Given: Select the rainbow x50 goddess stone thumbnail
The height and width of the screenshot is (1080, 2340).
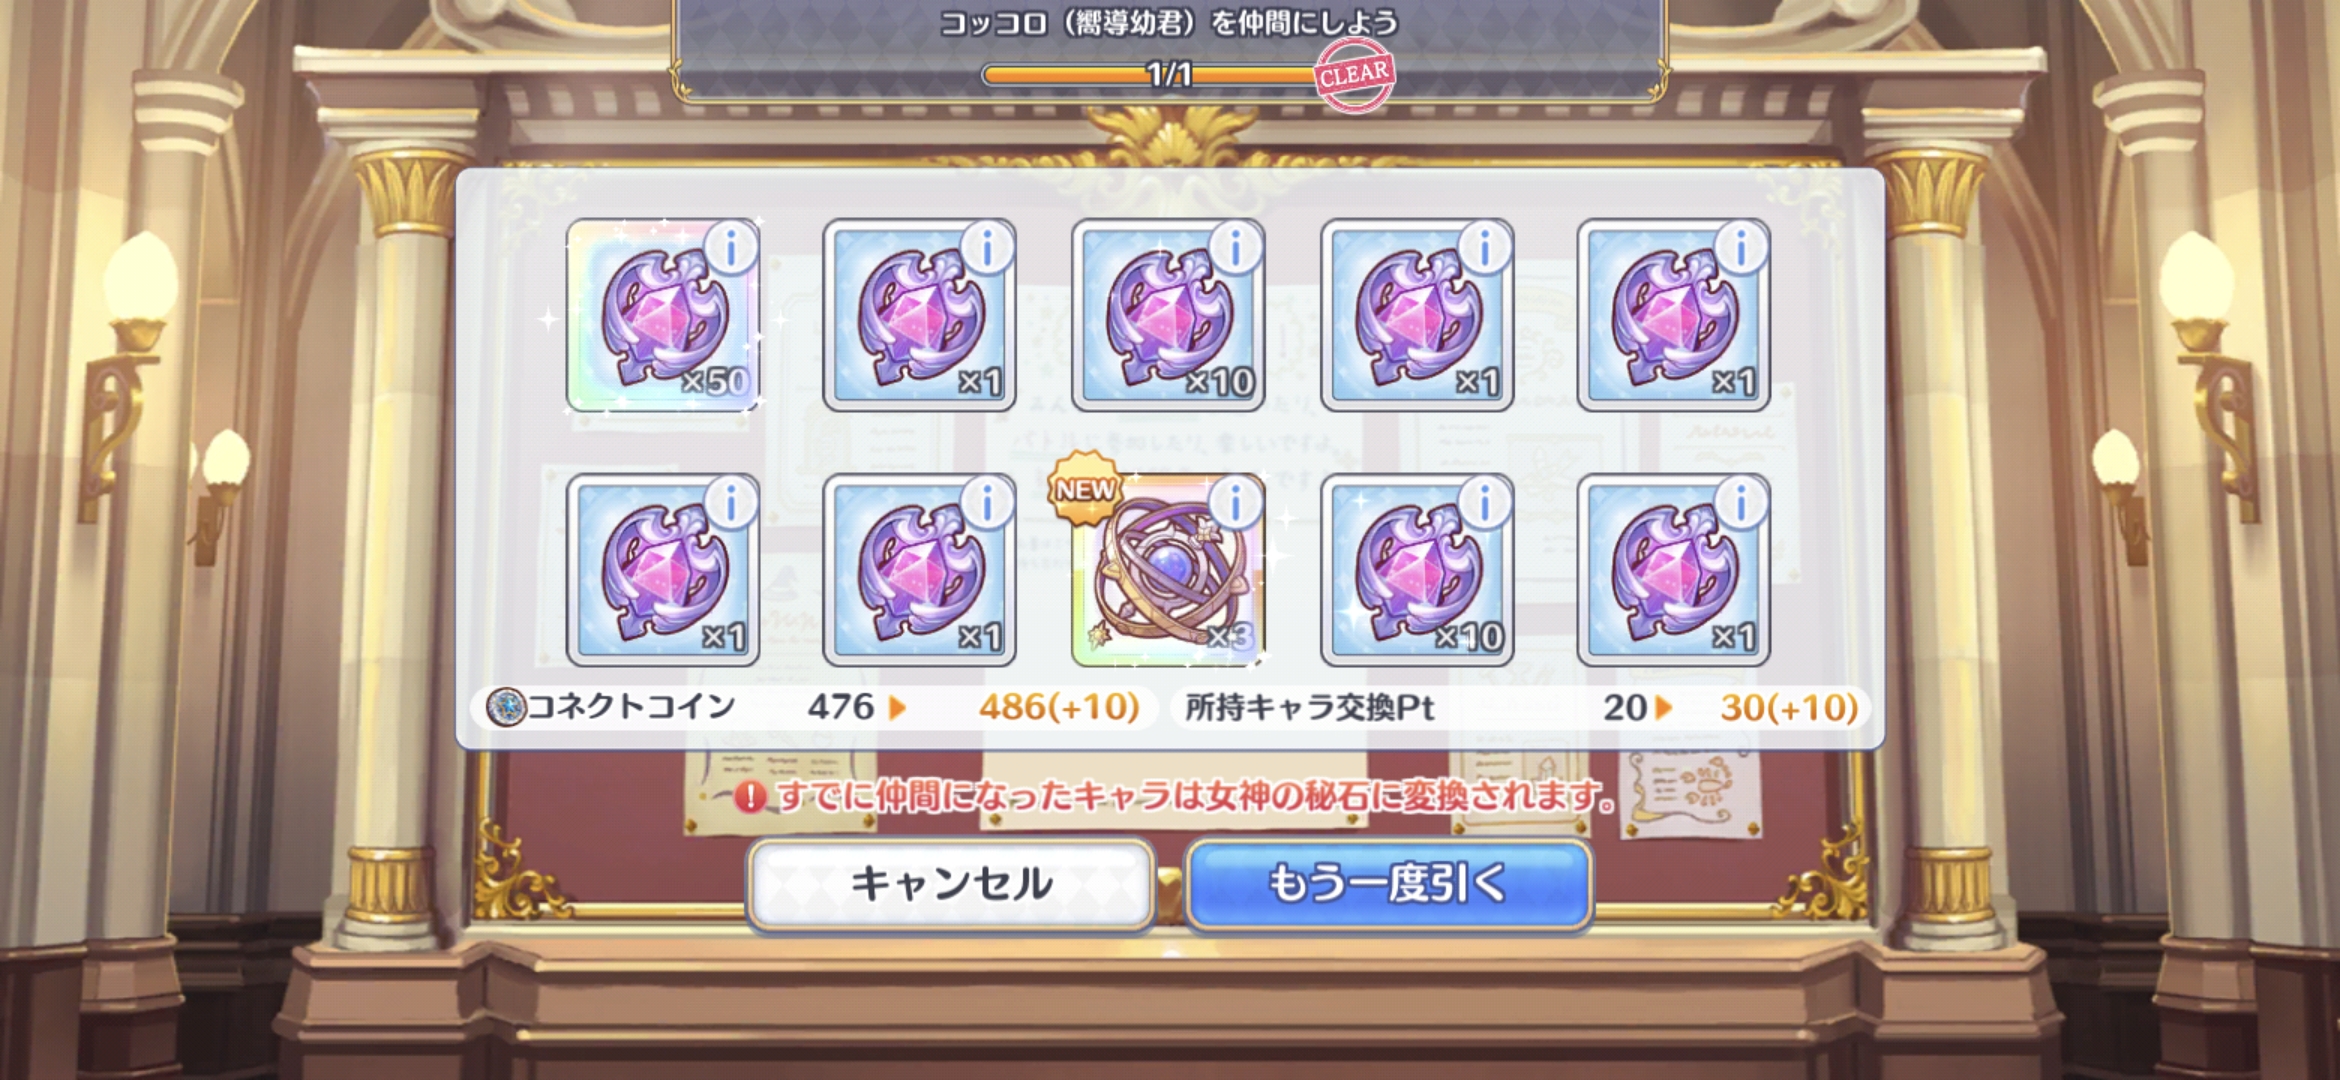Looking at the screenshot, I should click(x=663, y=316).
